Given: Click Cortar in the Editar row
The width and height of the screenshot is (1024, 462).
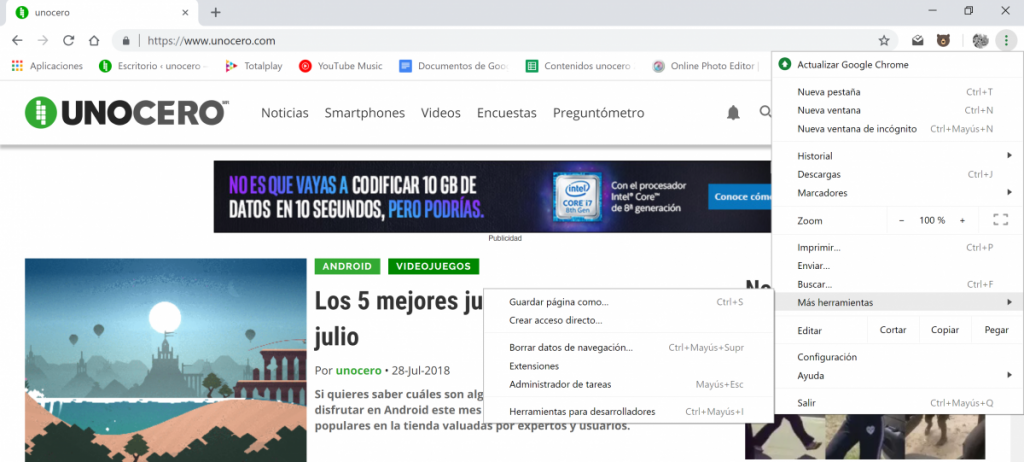Looking at the screenshot, I should pyautogui.click(x=893, y=330).
